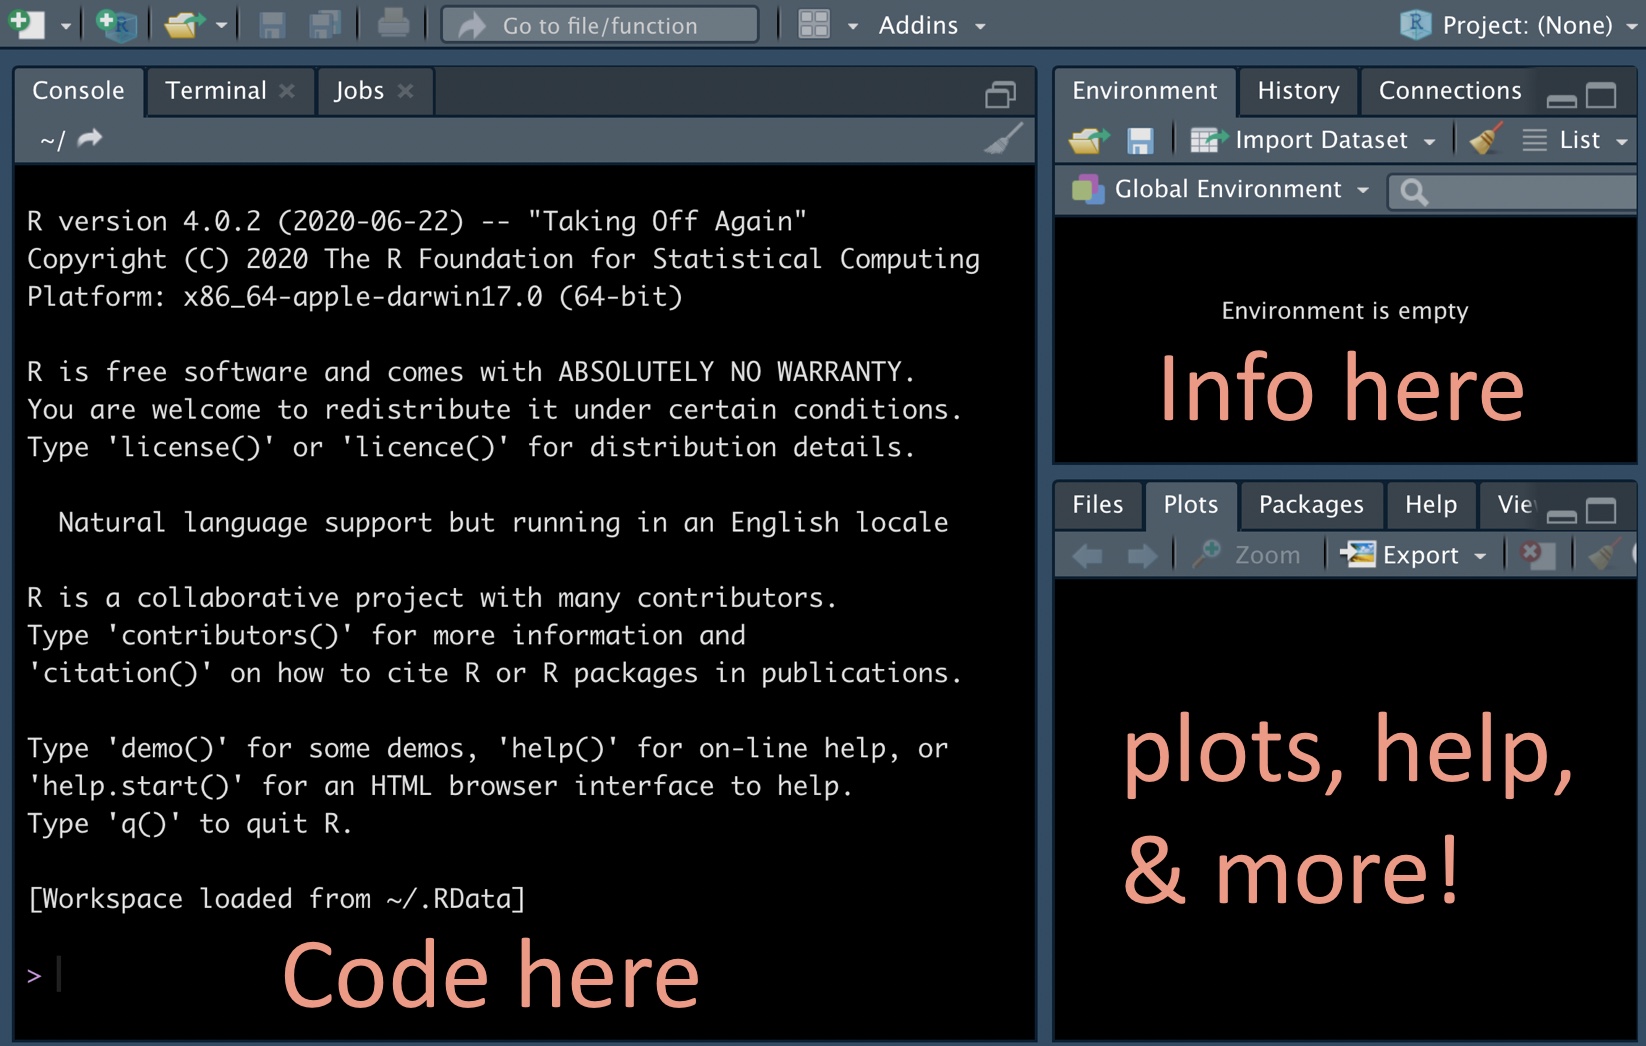This screenshot has height=1046, width=1646.
Task: Click the Go to file/function field
Action: [x=600, y=25]
